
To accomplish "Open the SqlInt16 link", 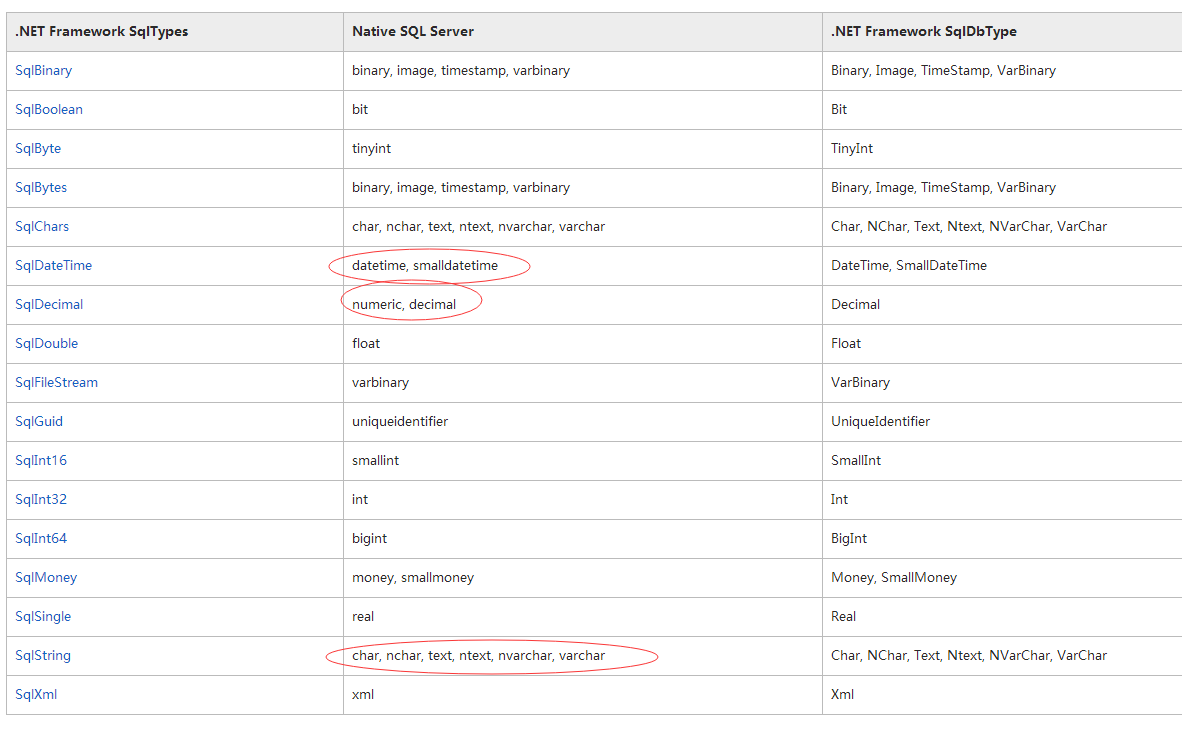I will [41, 461].
